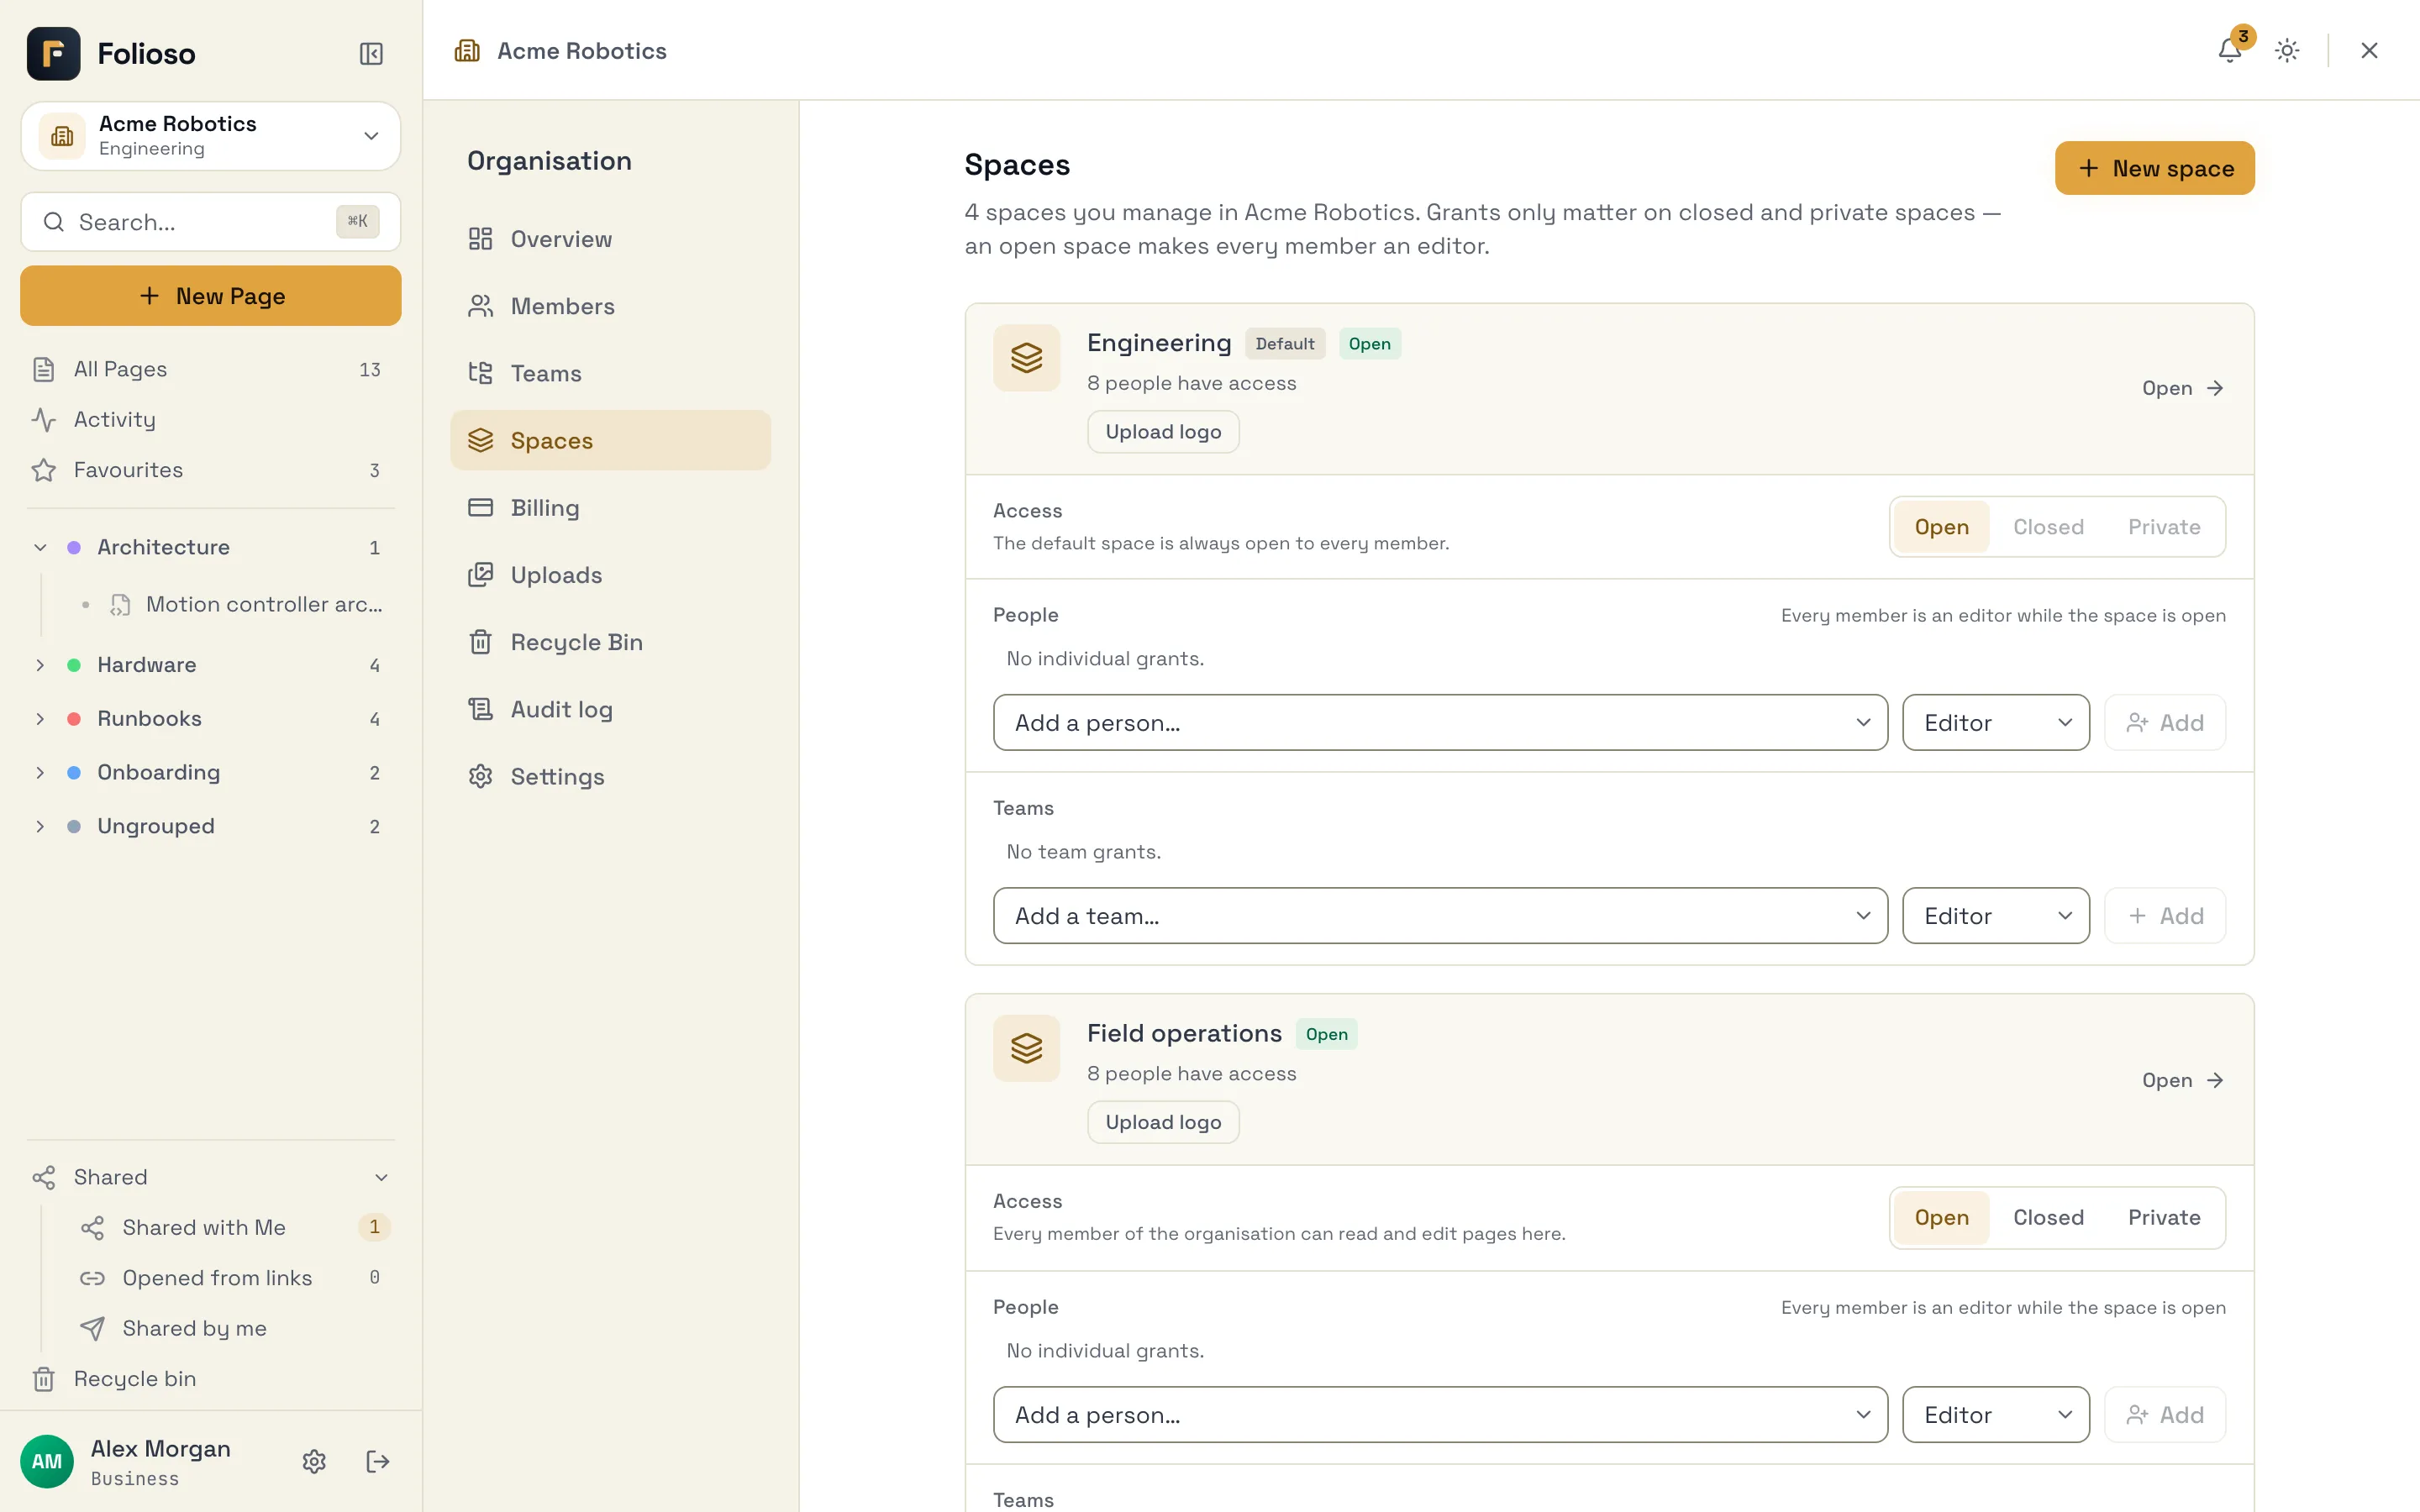Open the Audit log
The height and width of the screenshot is (1512, 2420).
tap(610, 709)
